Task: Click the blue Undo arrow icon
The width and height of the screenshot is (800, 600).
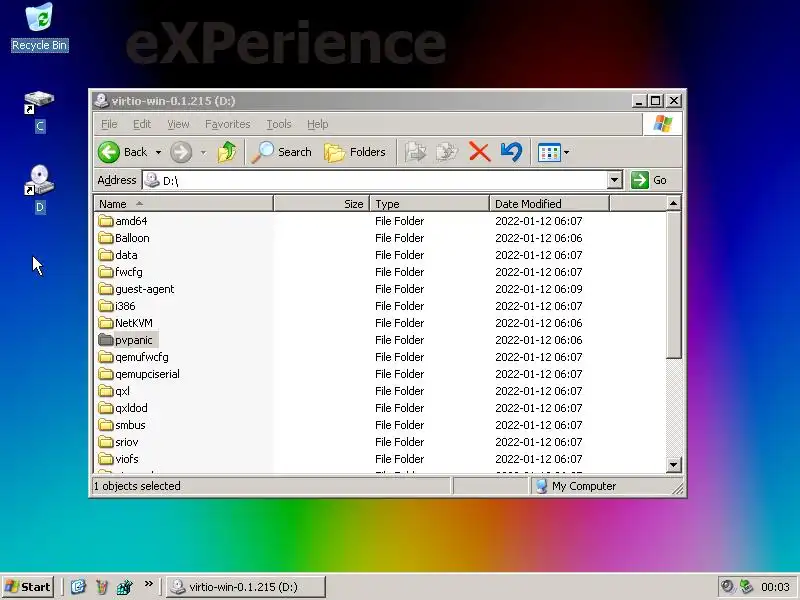Action: [511, 152]
